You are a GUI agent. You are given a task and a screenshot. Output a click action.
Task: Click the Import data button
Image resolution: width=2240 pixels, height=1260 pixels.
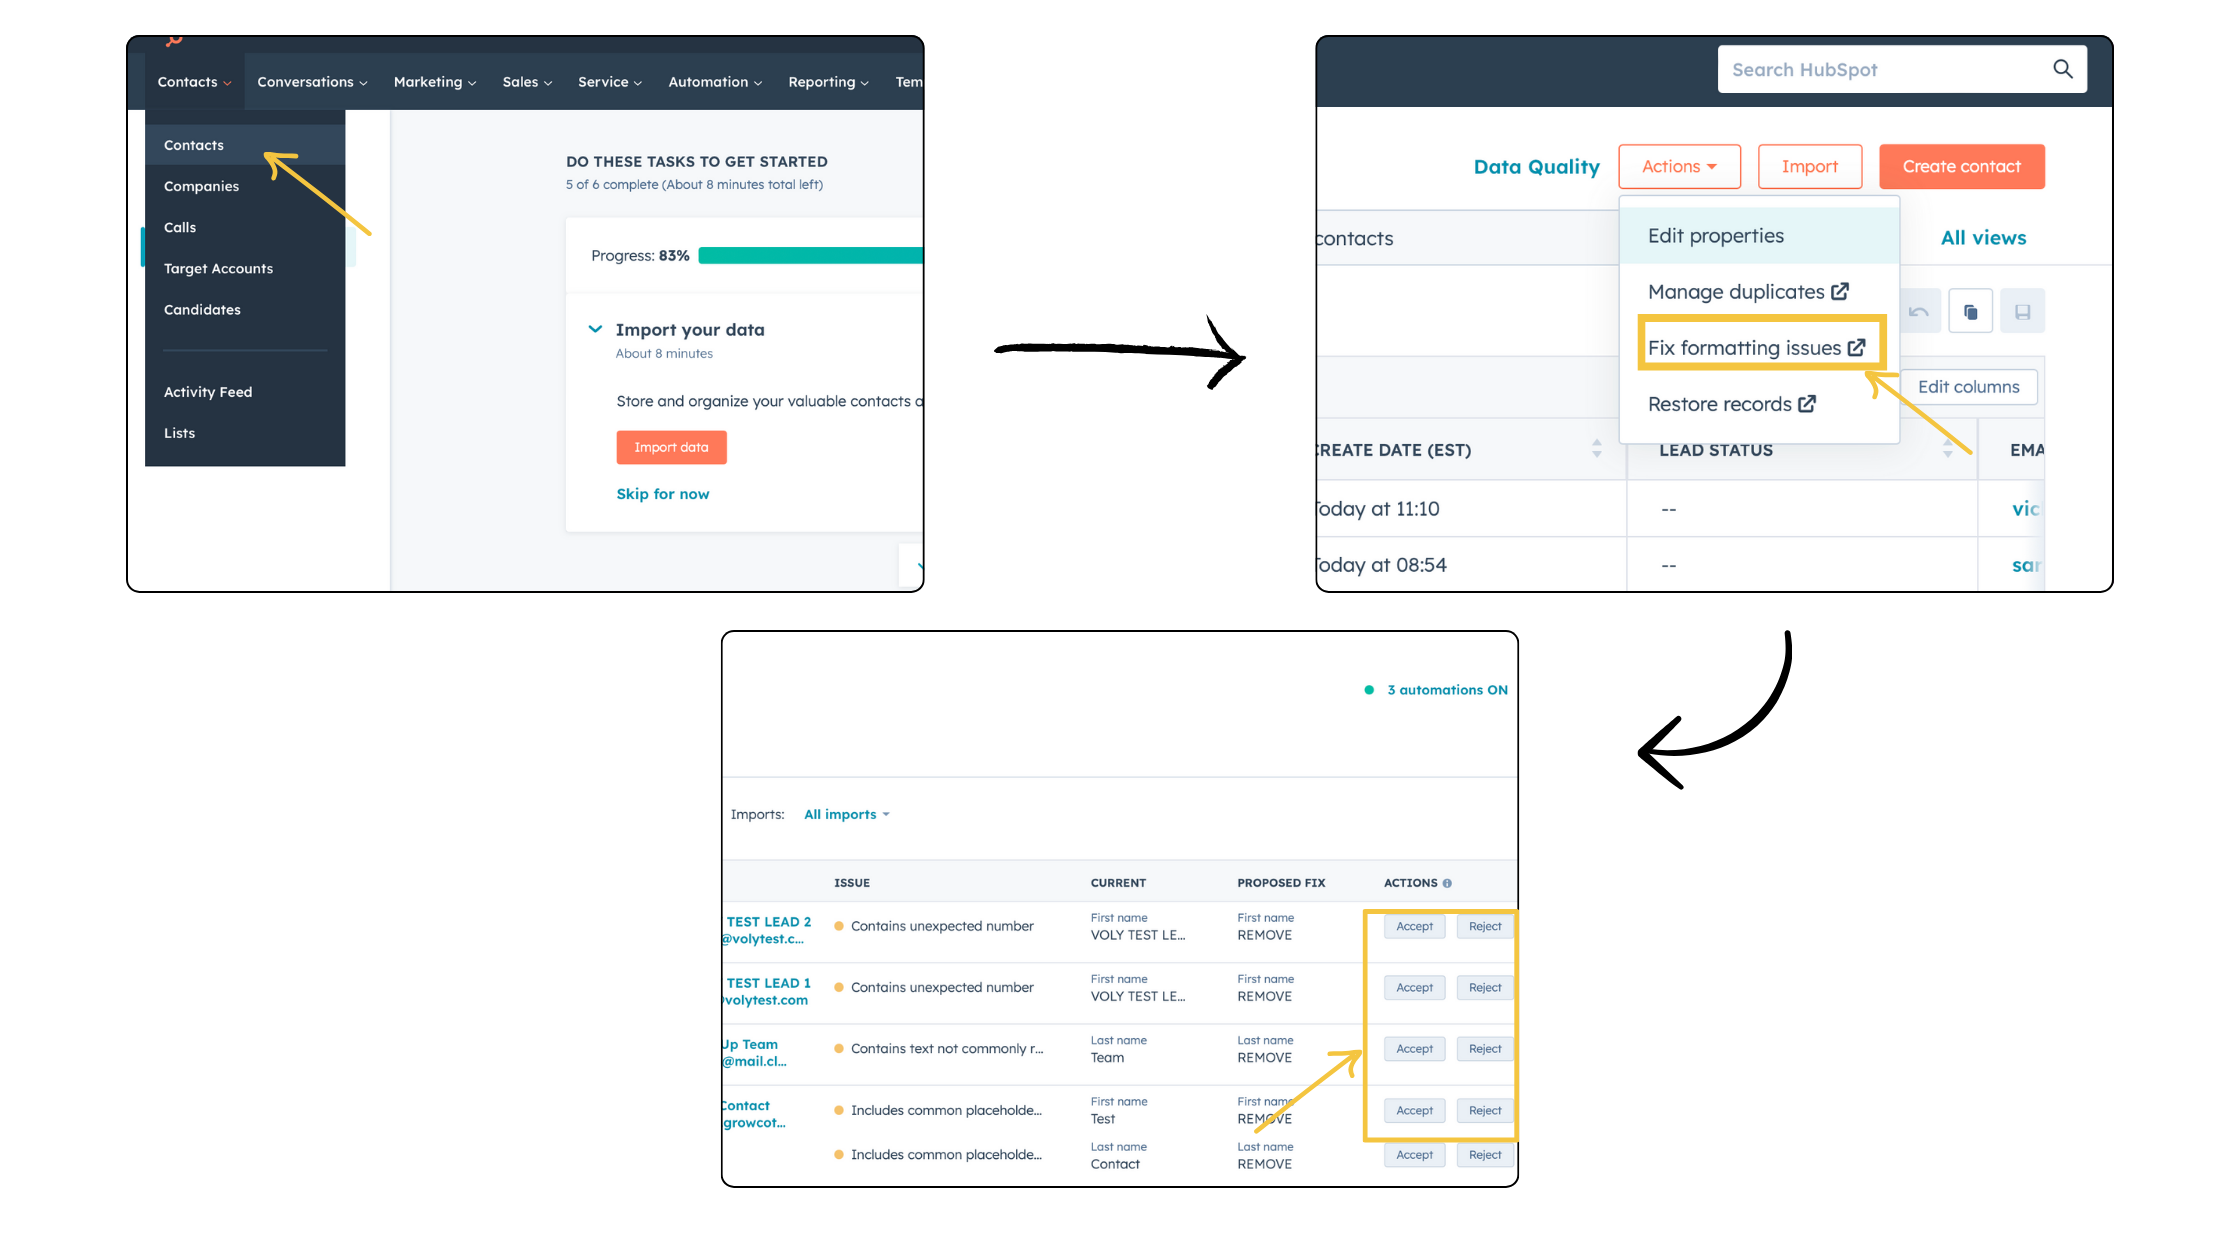pos(671,448)
